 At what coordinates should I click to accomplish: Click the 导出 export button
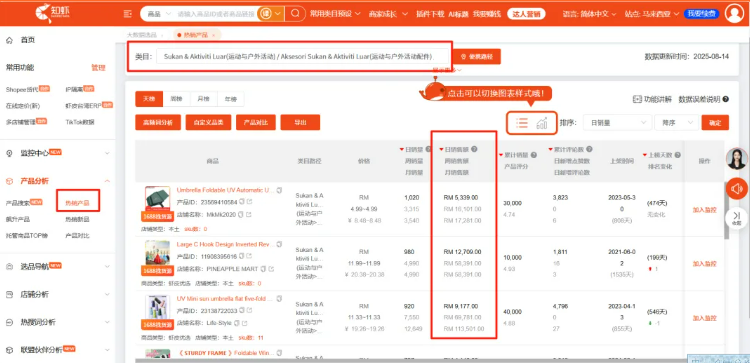pyautogui.click(x=300, y=122)
